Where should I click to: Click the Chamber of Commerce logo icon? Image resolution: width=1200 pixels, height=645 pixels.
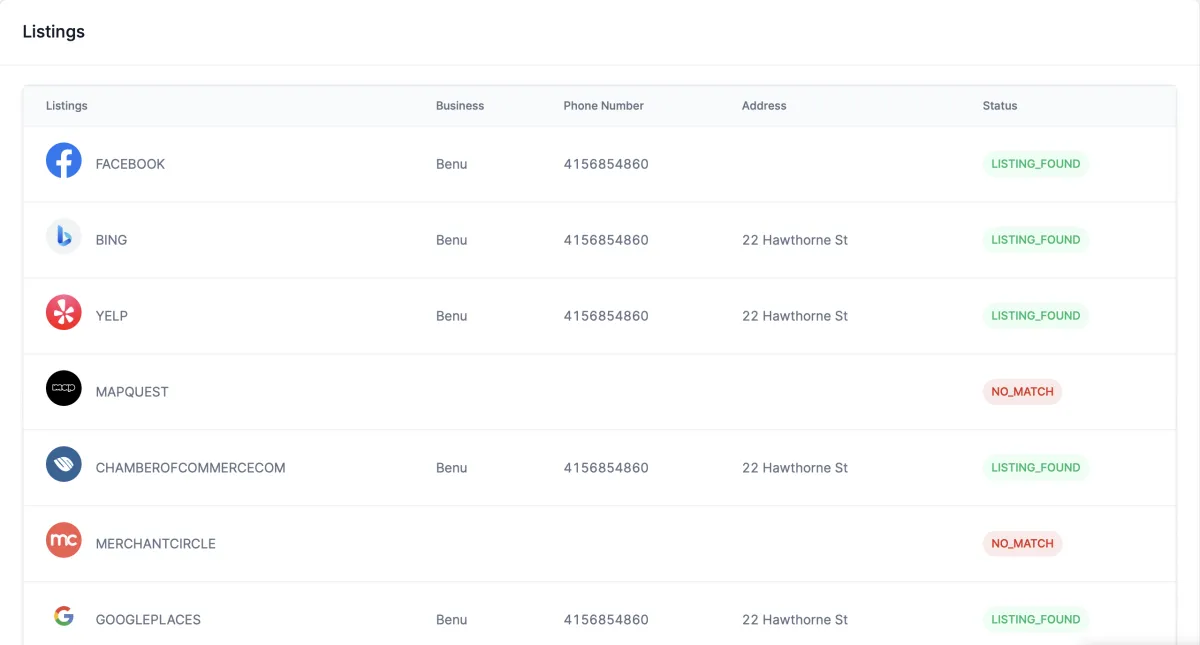pyautogui.click(x=64, y=464)
